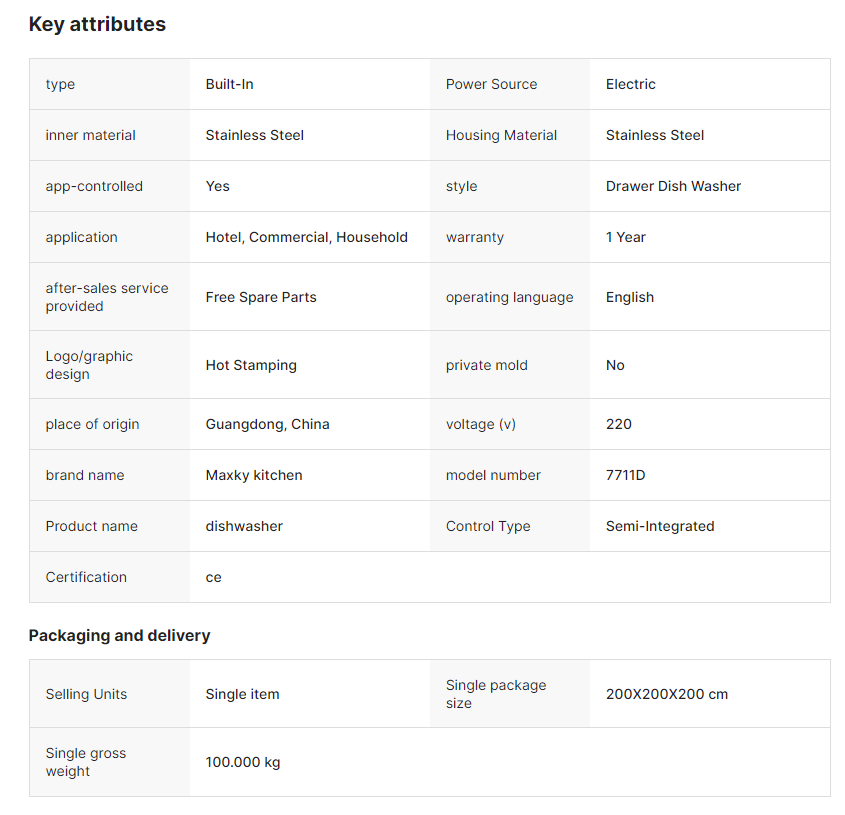Viewport: 845px width, 815px height.
Task: Click the ce certification value
Action: (213, 577)
